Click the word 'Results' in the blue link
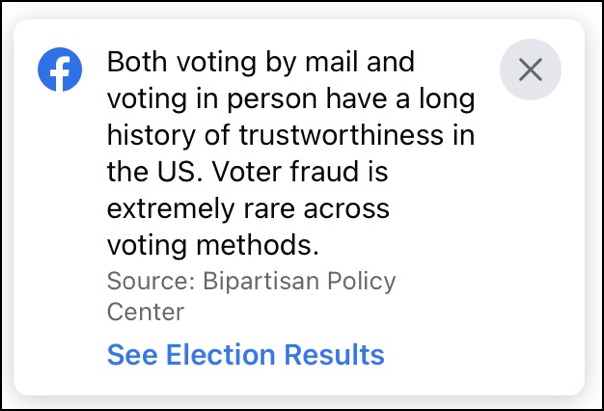 (x=334, y=354)
